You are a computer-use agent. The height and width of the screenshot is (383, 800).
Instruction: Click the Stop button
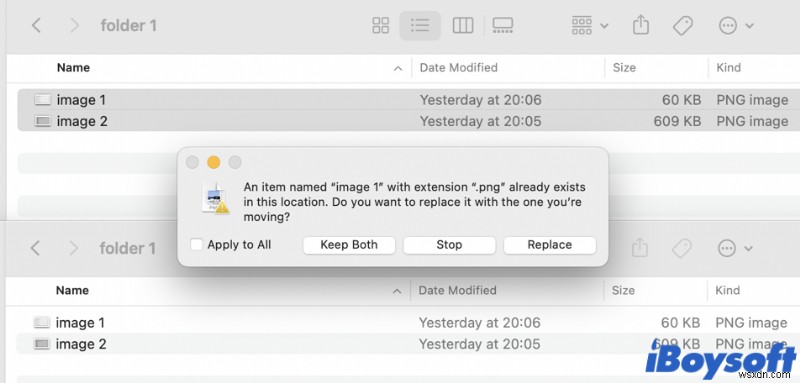click(x=449, y=245)
